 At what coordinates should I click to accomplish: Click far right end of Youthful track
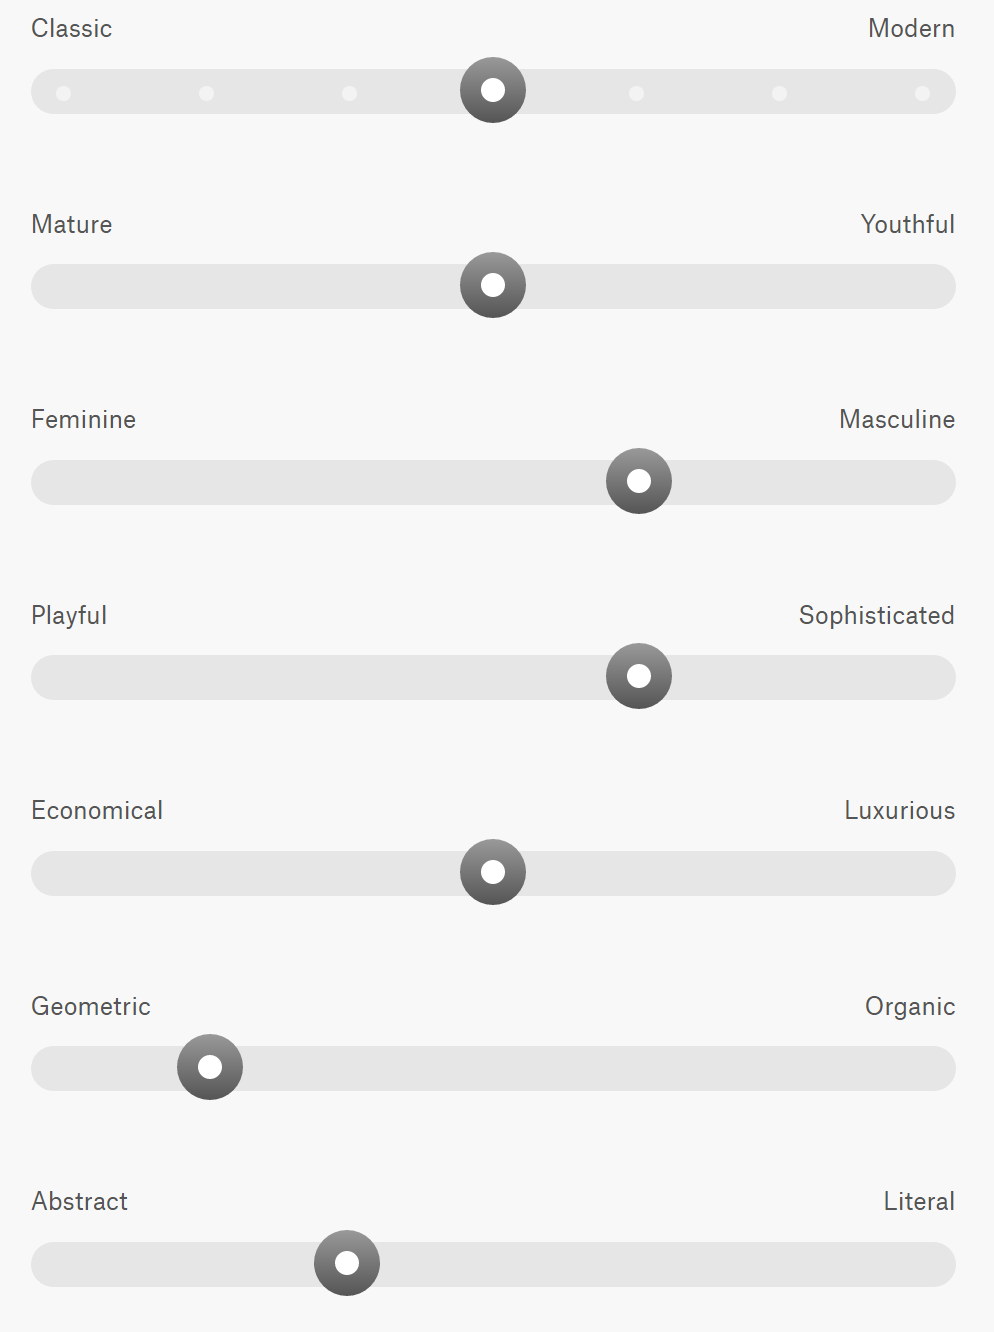pos(935,287)
